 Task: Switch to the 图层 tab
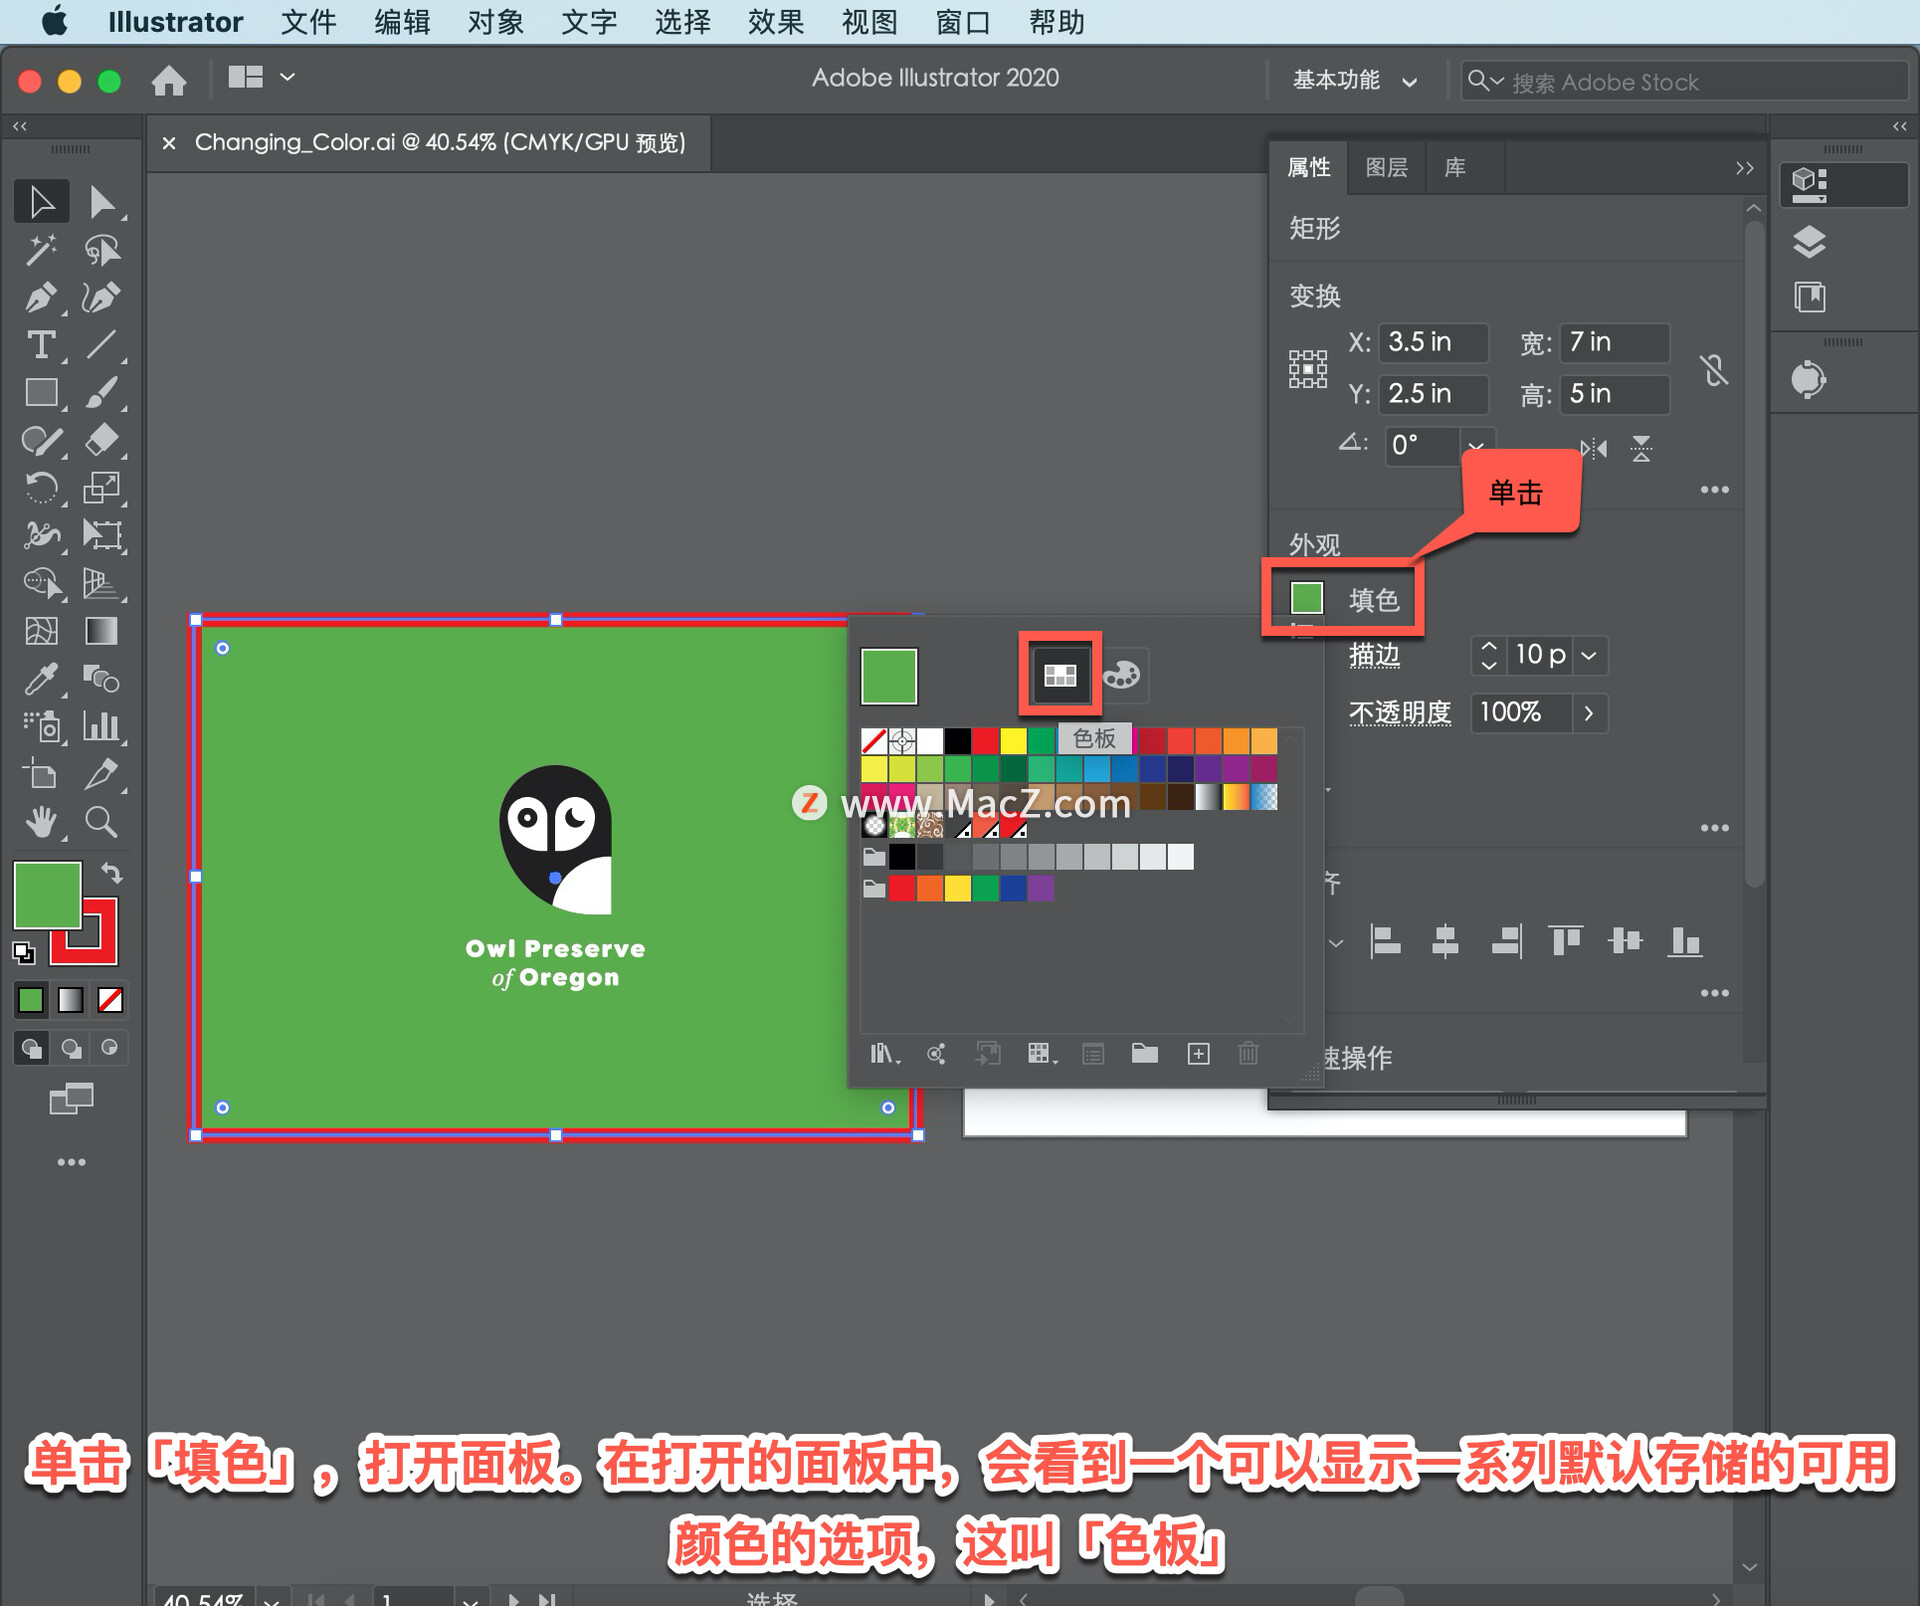[1386, 167]
